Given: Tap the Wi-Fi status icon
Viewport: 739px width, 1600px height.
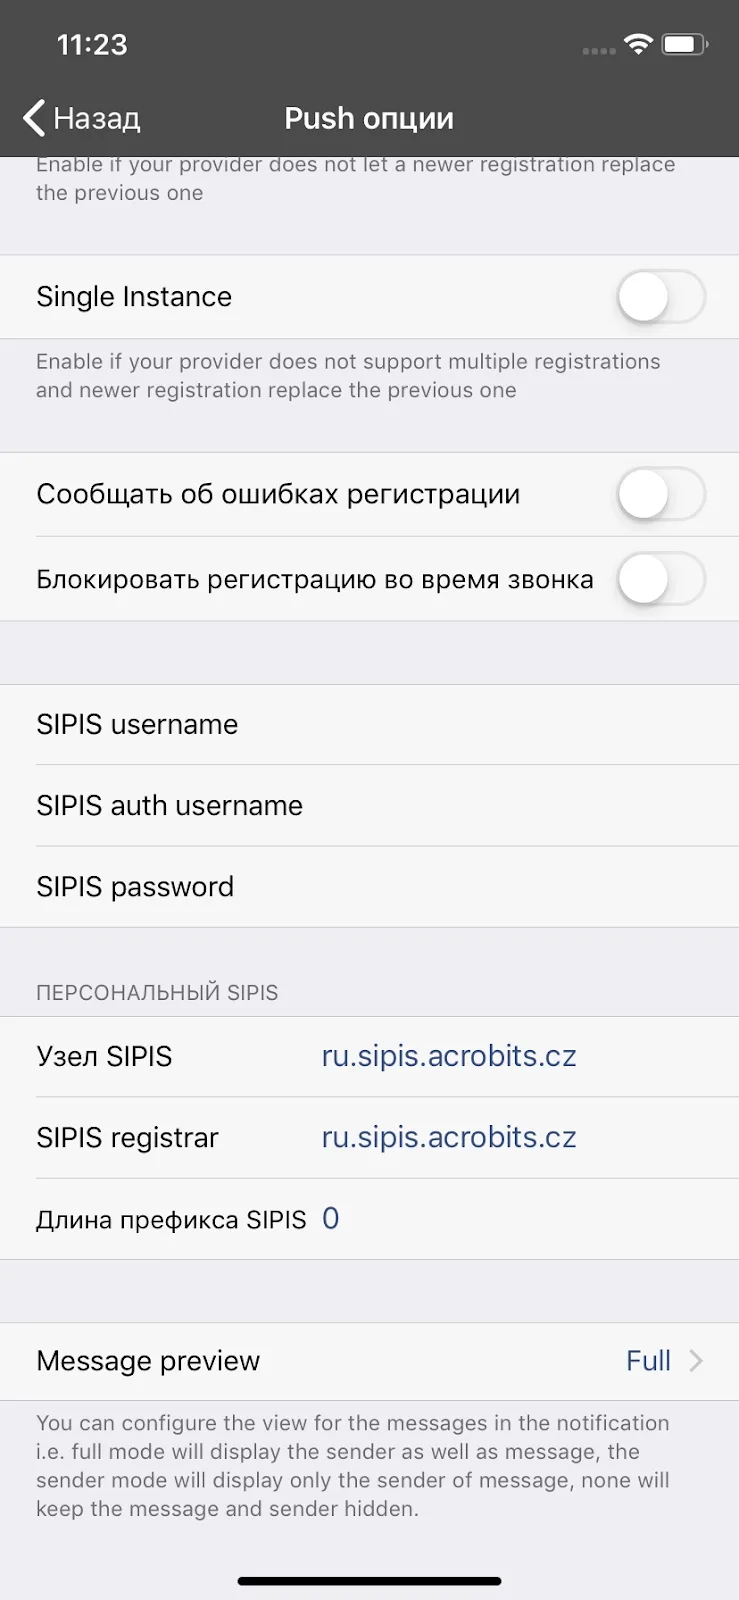Looking at the screenshot, I should coord(637,44).
